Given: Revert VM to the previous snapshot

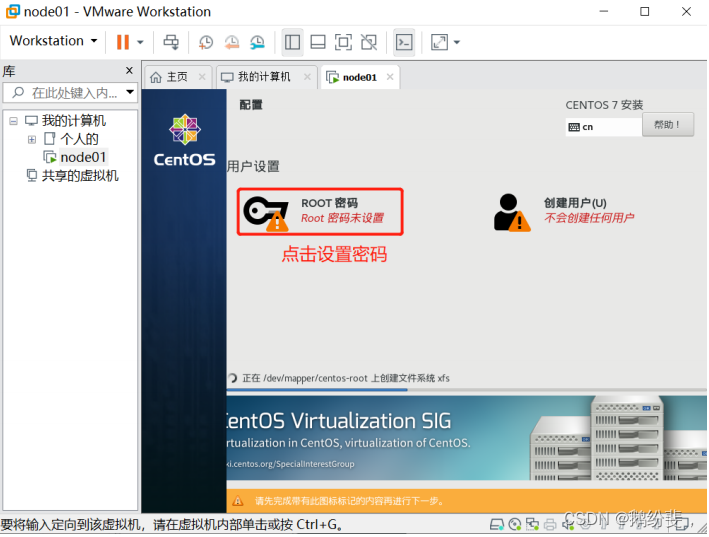Looking at the screenshot, I should point(232,42).
